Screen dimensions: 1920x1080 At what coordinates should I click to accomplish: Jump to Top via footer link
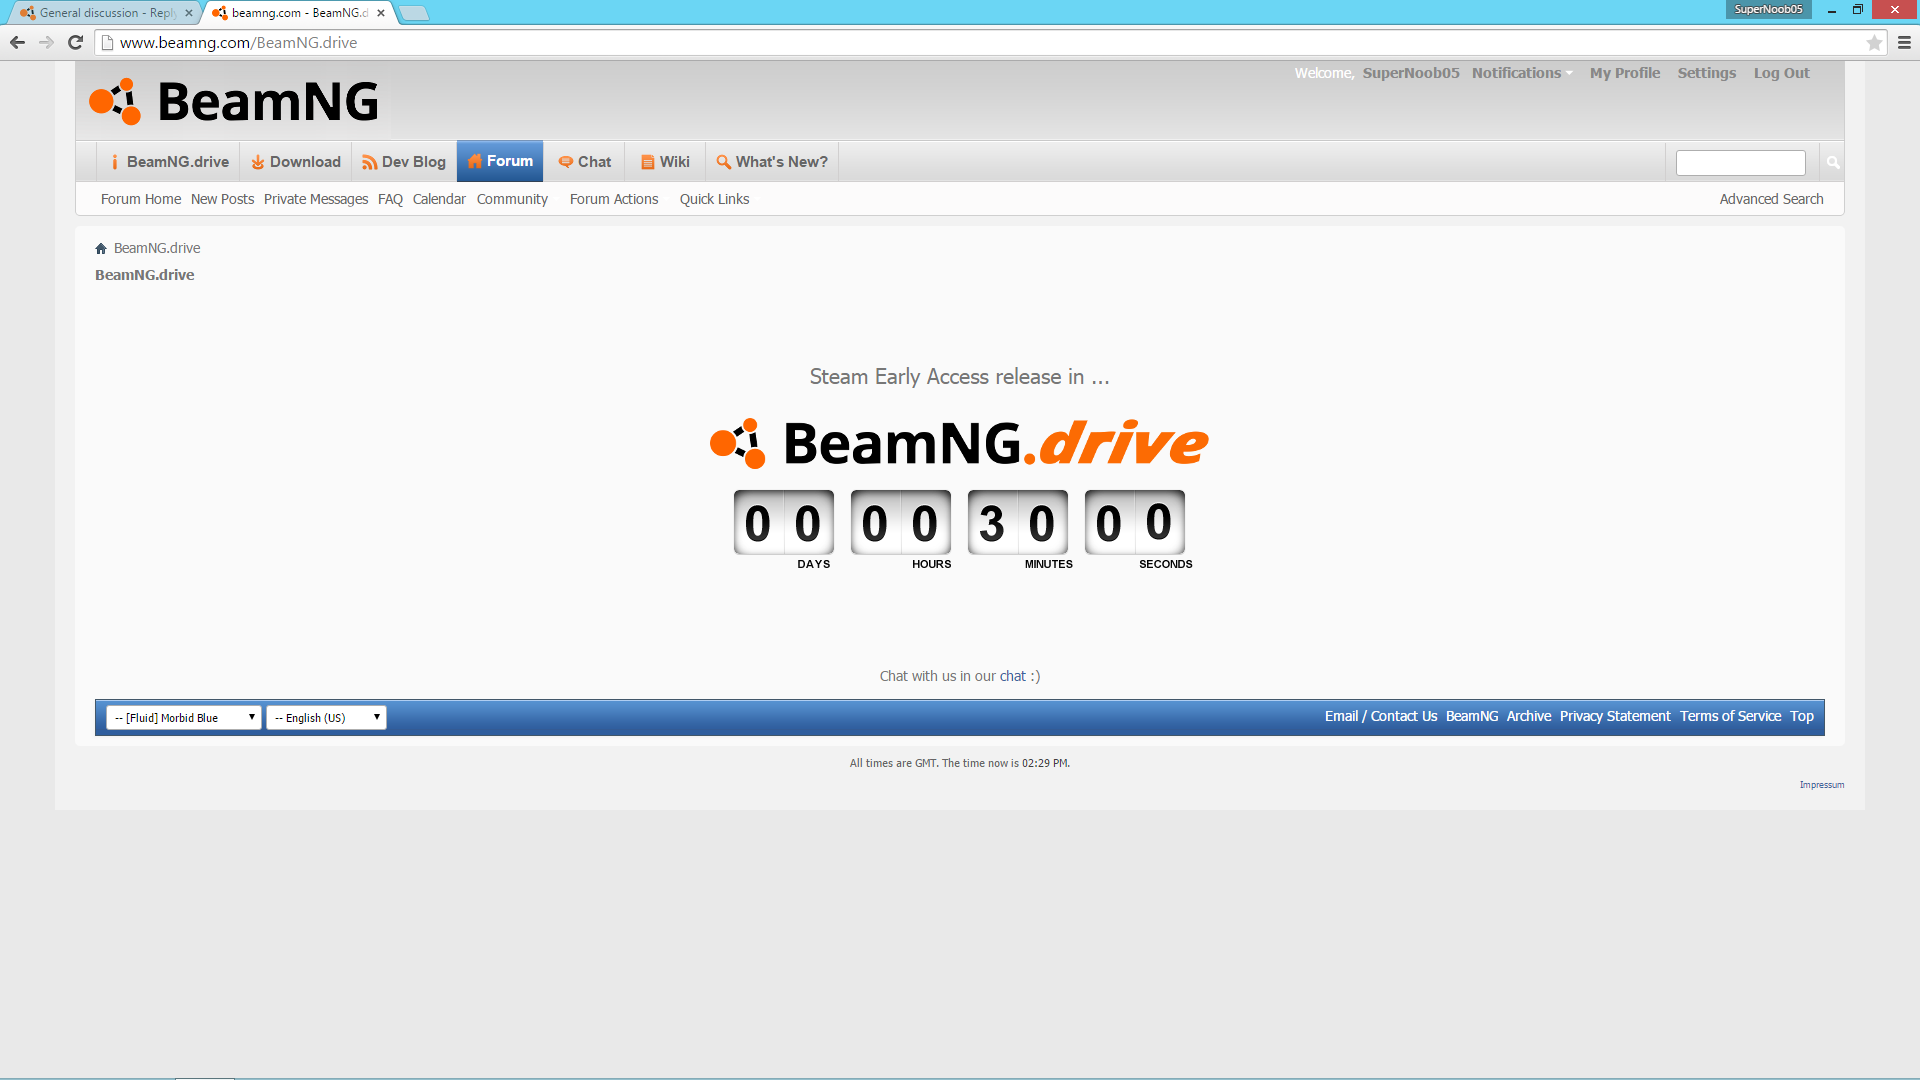click(x=1801, y=716)
